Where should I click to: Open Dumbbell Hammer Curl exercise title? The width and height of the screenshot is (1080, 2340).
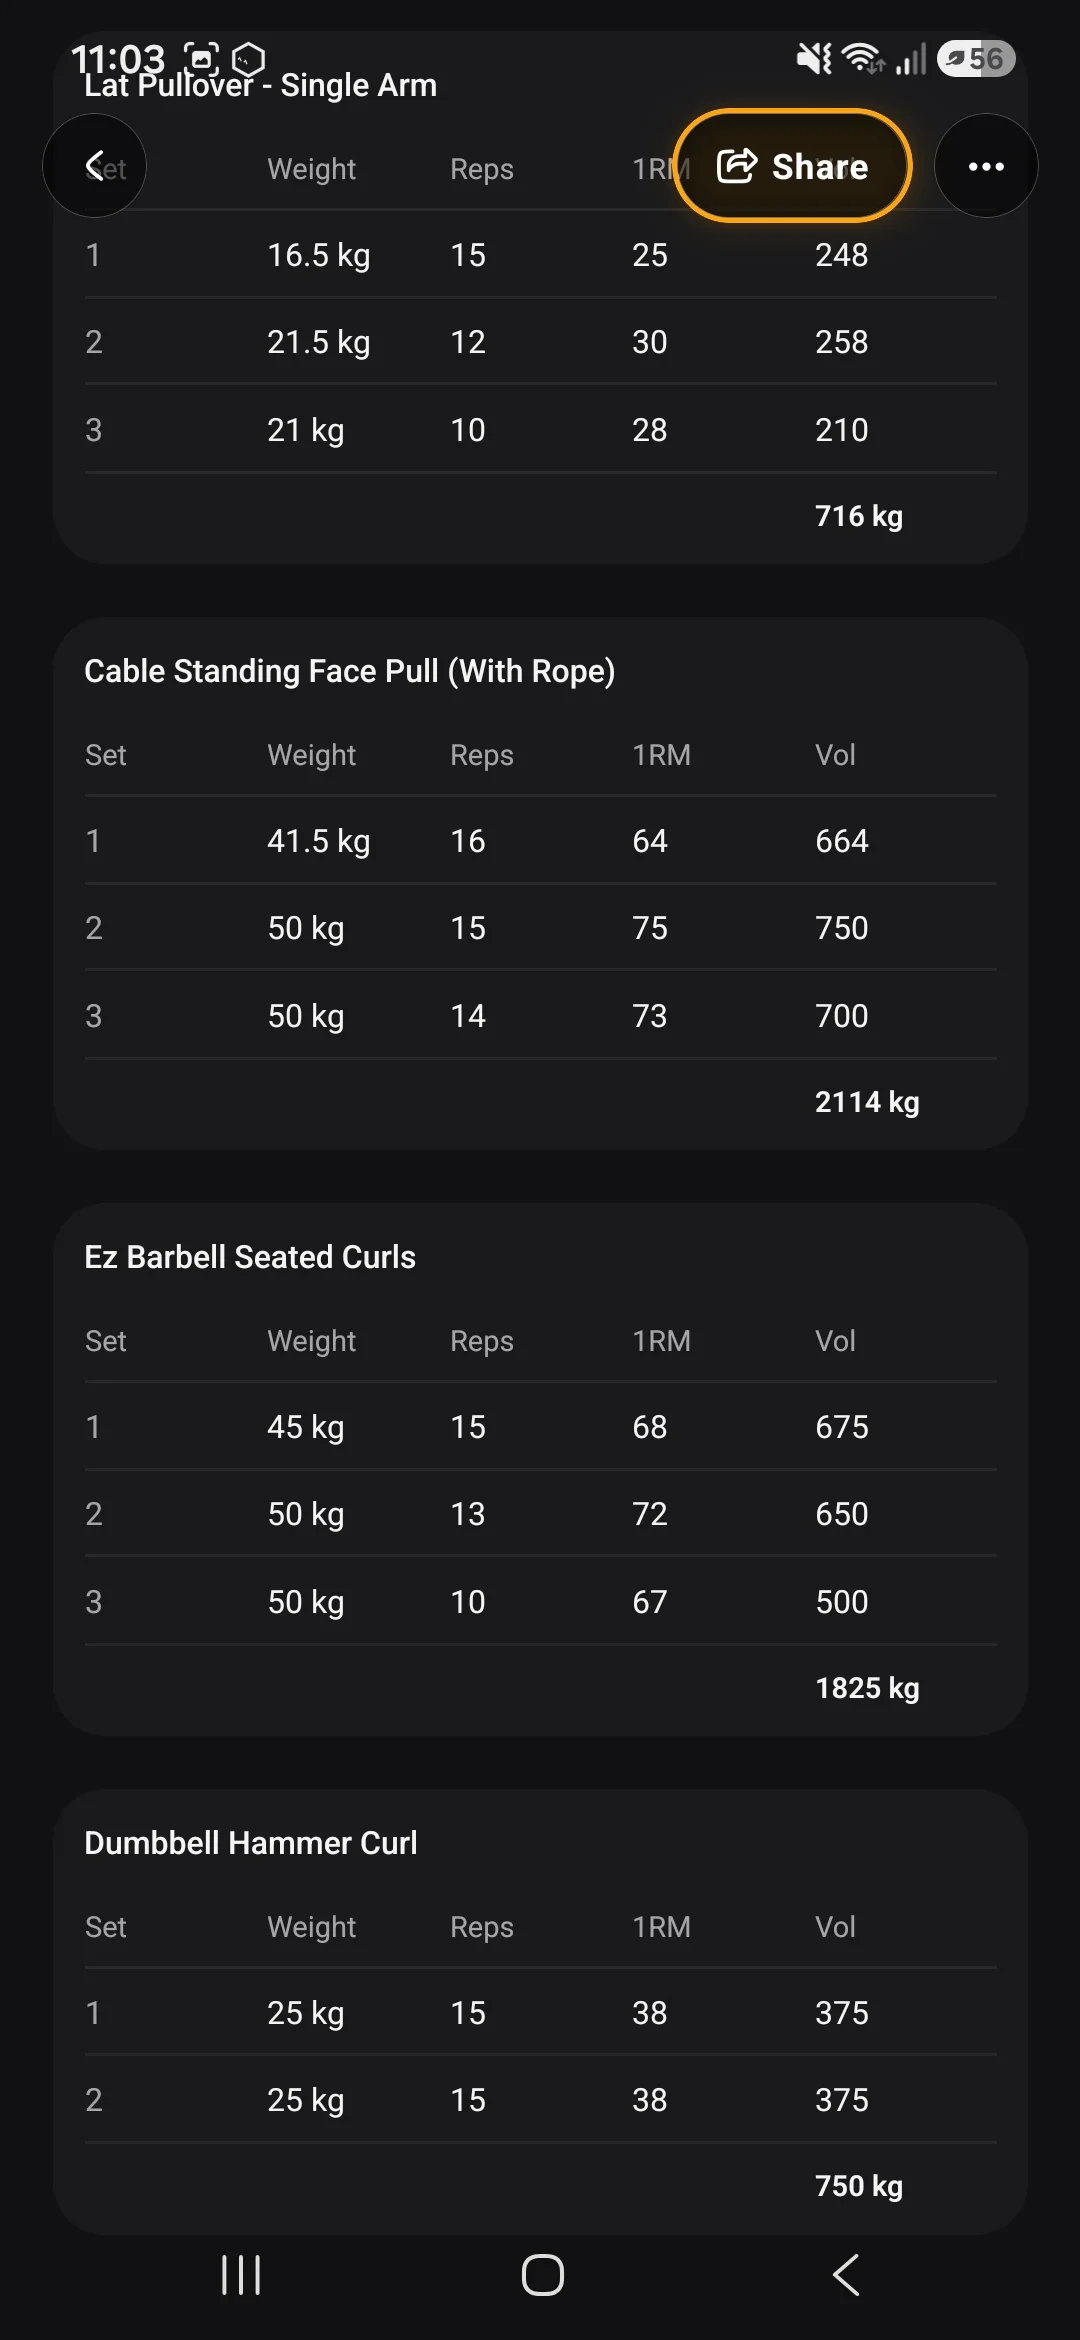[250, 1843]
